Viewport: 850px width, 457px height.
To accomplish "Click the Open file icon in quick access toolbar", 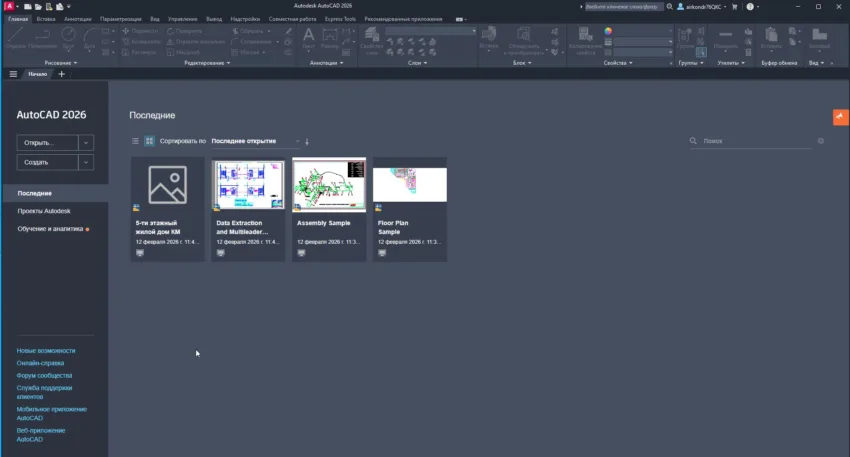I will click(38, 7).
